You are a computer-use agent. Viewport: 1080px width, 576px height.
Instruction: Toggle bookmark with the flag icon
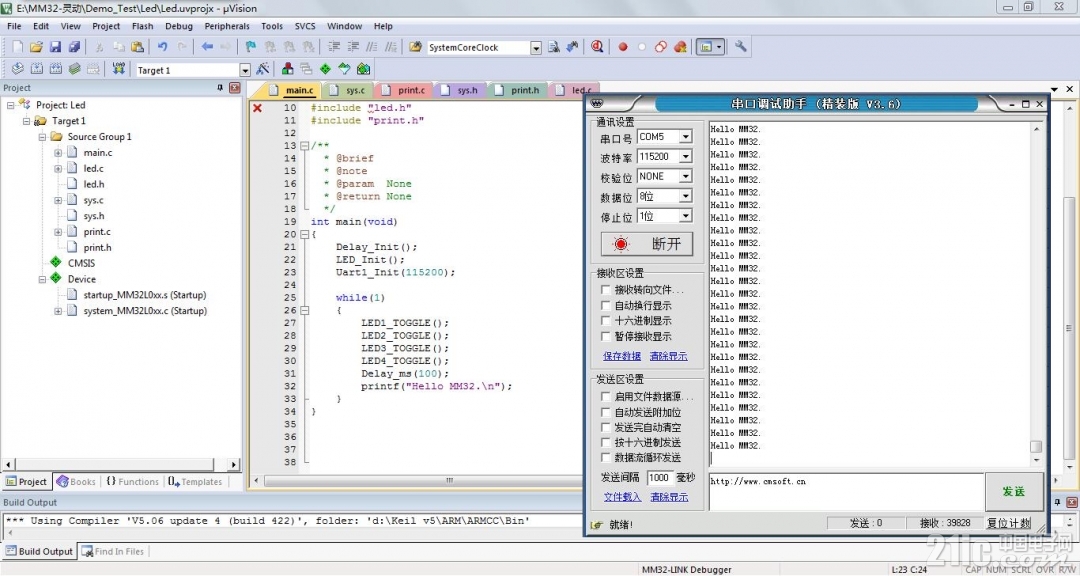pos(251,47)
